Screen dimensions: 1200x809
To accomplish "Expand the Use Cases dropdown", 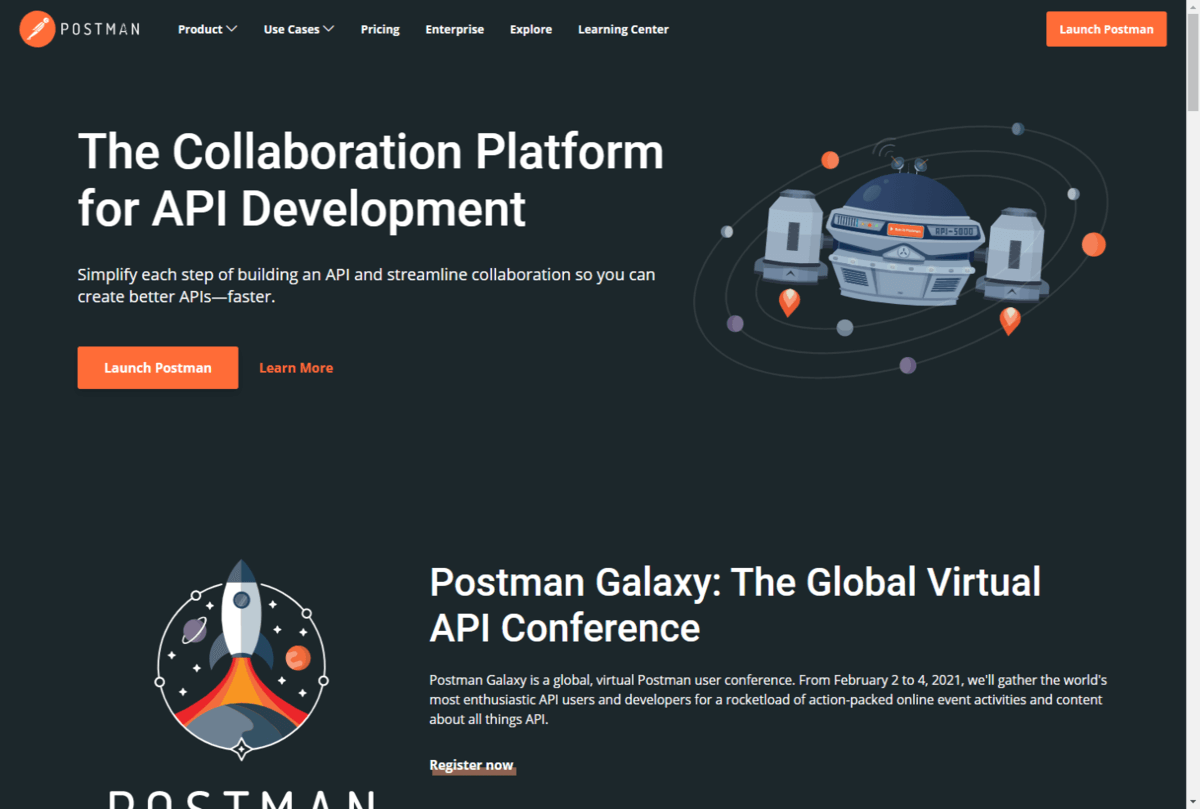I will [x=298, y=29].
